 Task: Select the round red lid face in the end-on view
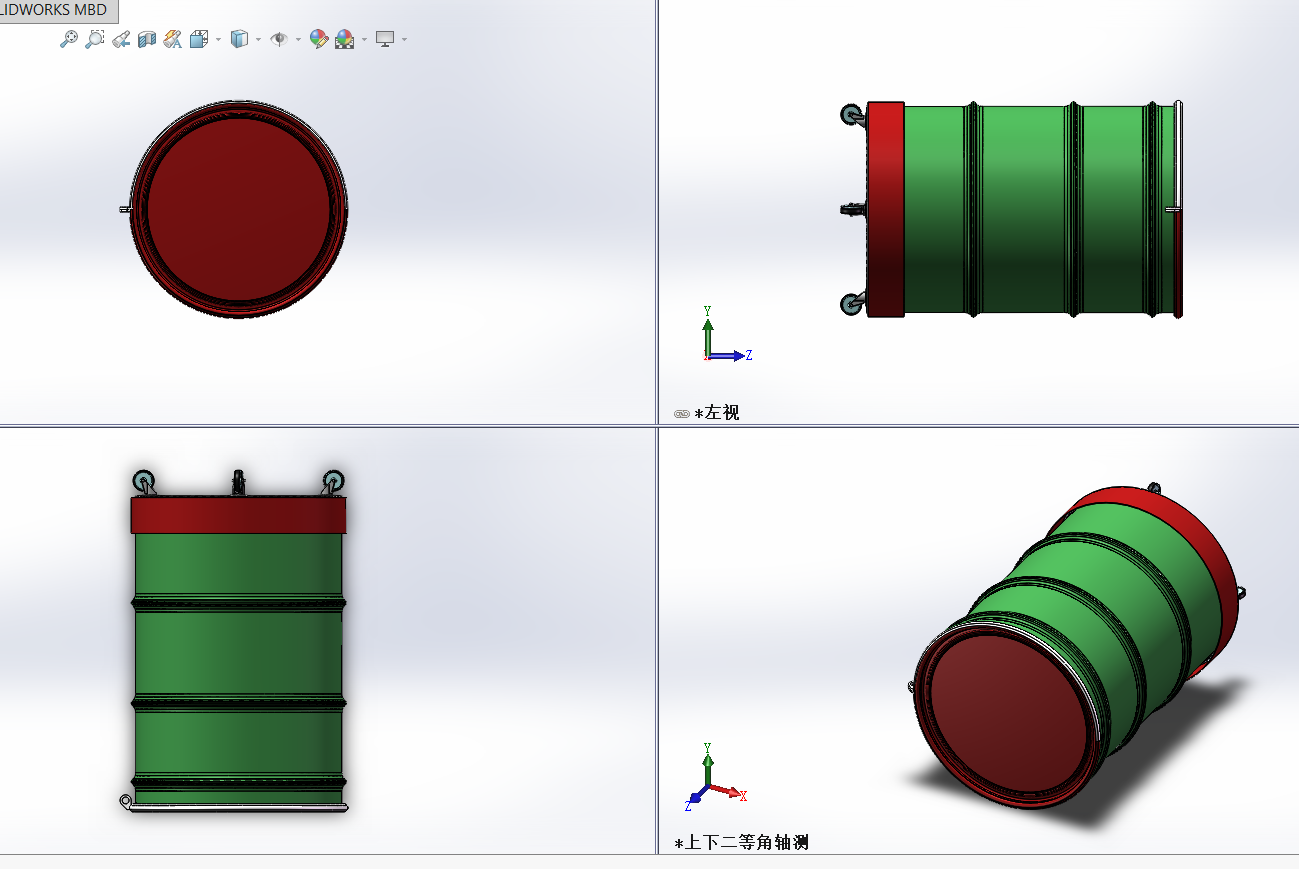(x=239, y=210)
